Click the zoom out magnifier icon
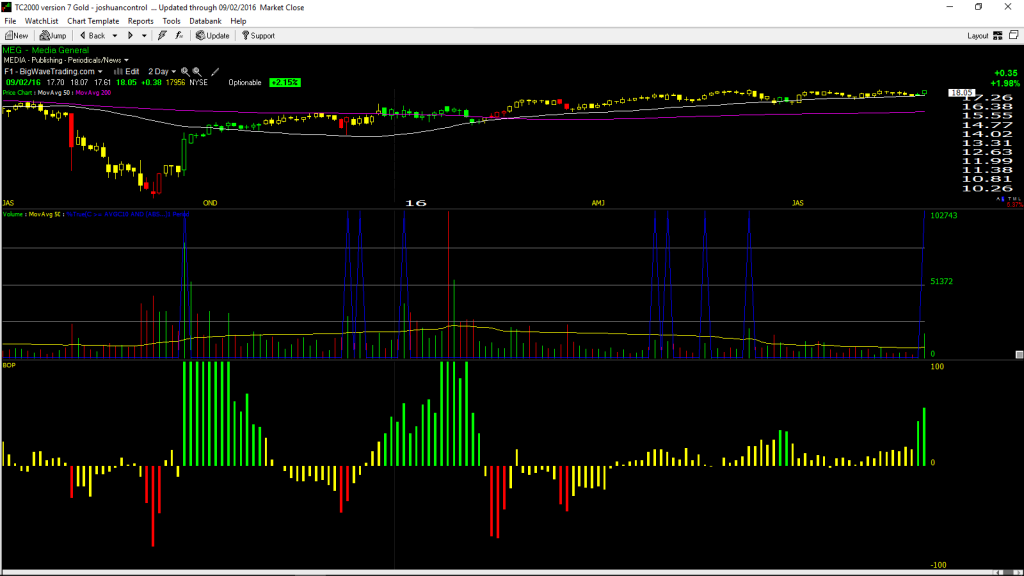Image resolution: width=1024 pixels, height=576 pixels. 197,71
